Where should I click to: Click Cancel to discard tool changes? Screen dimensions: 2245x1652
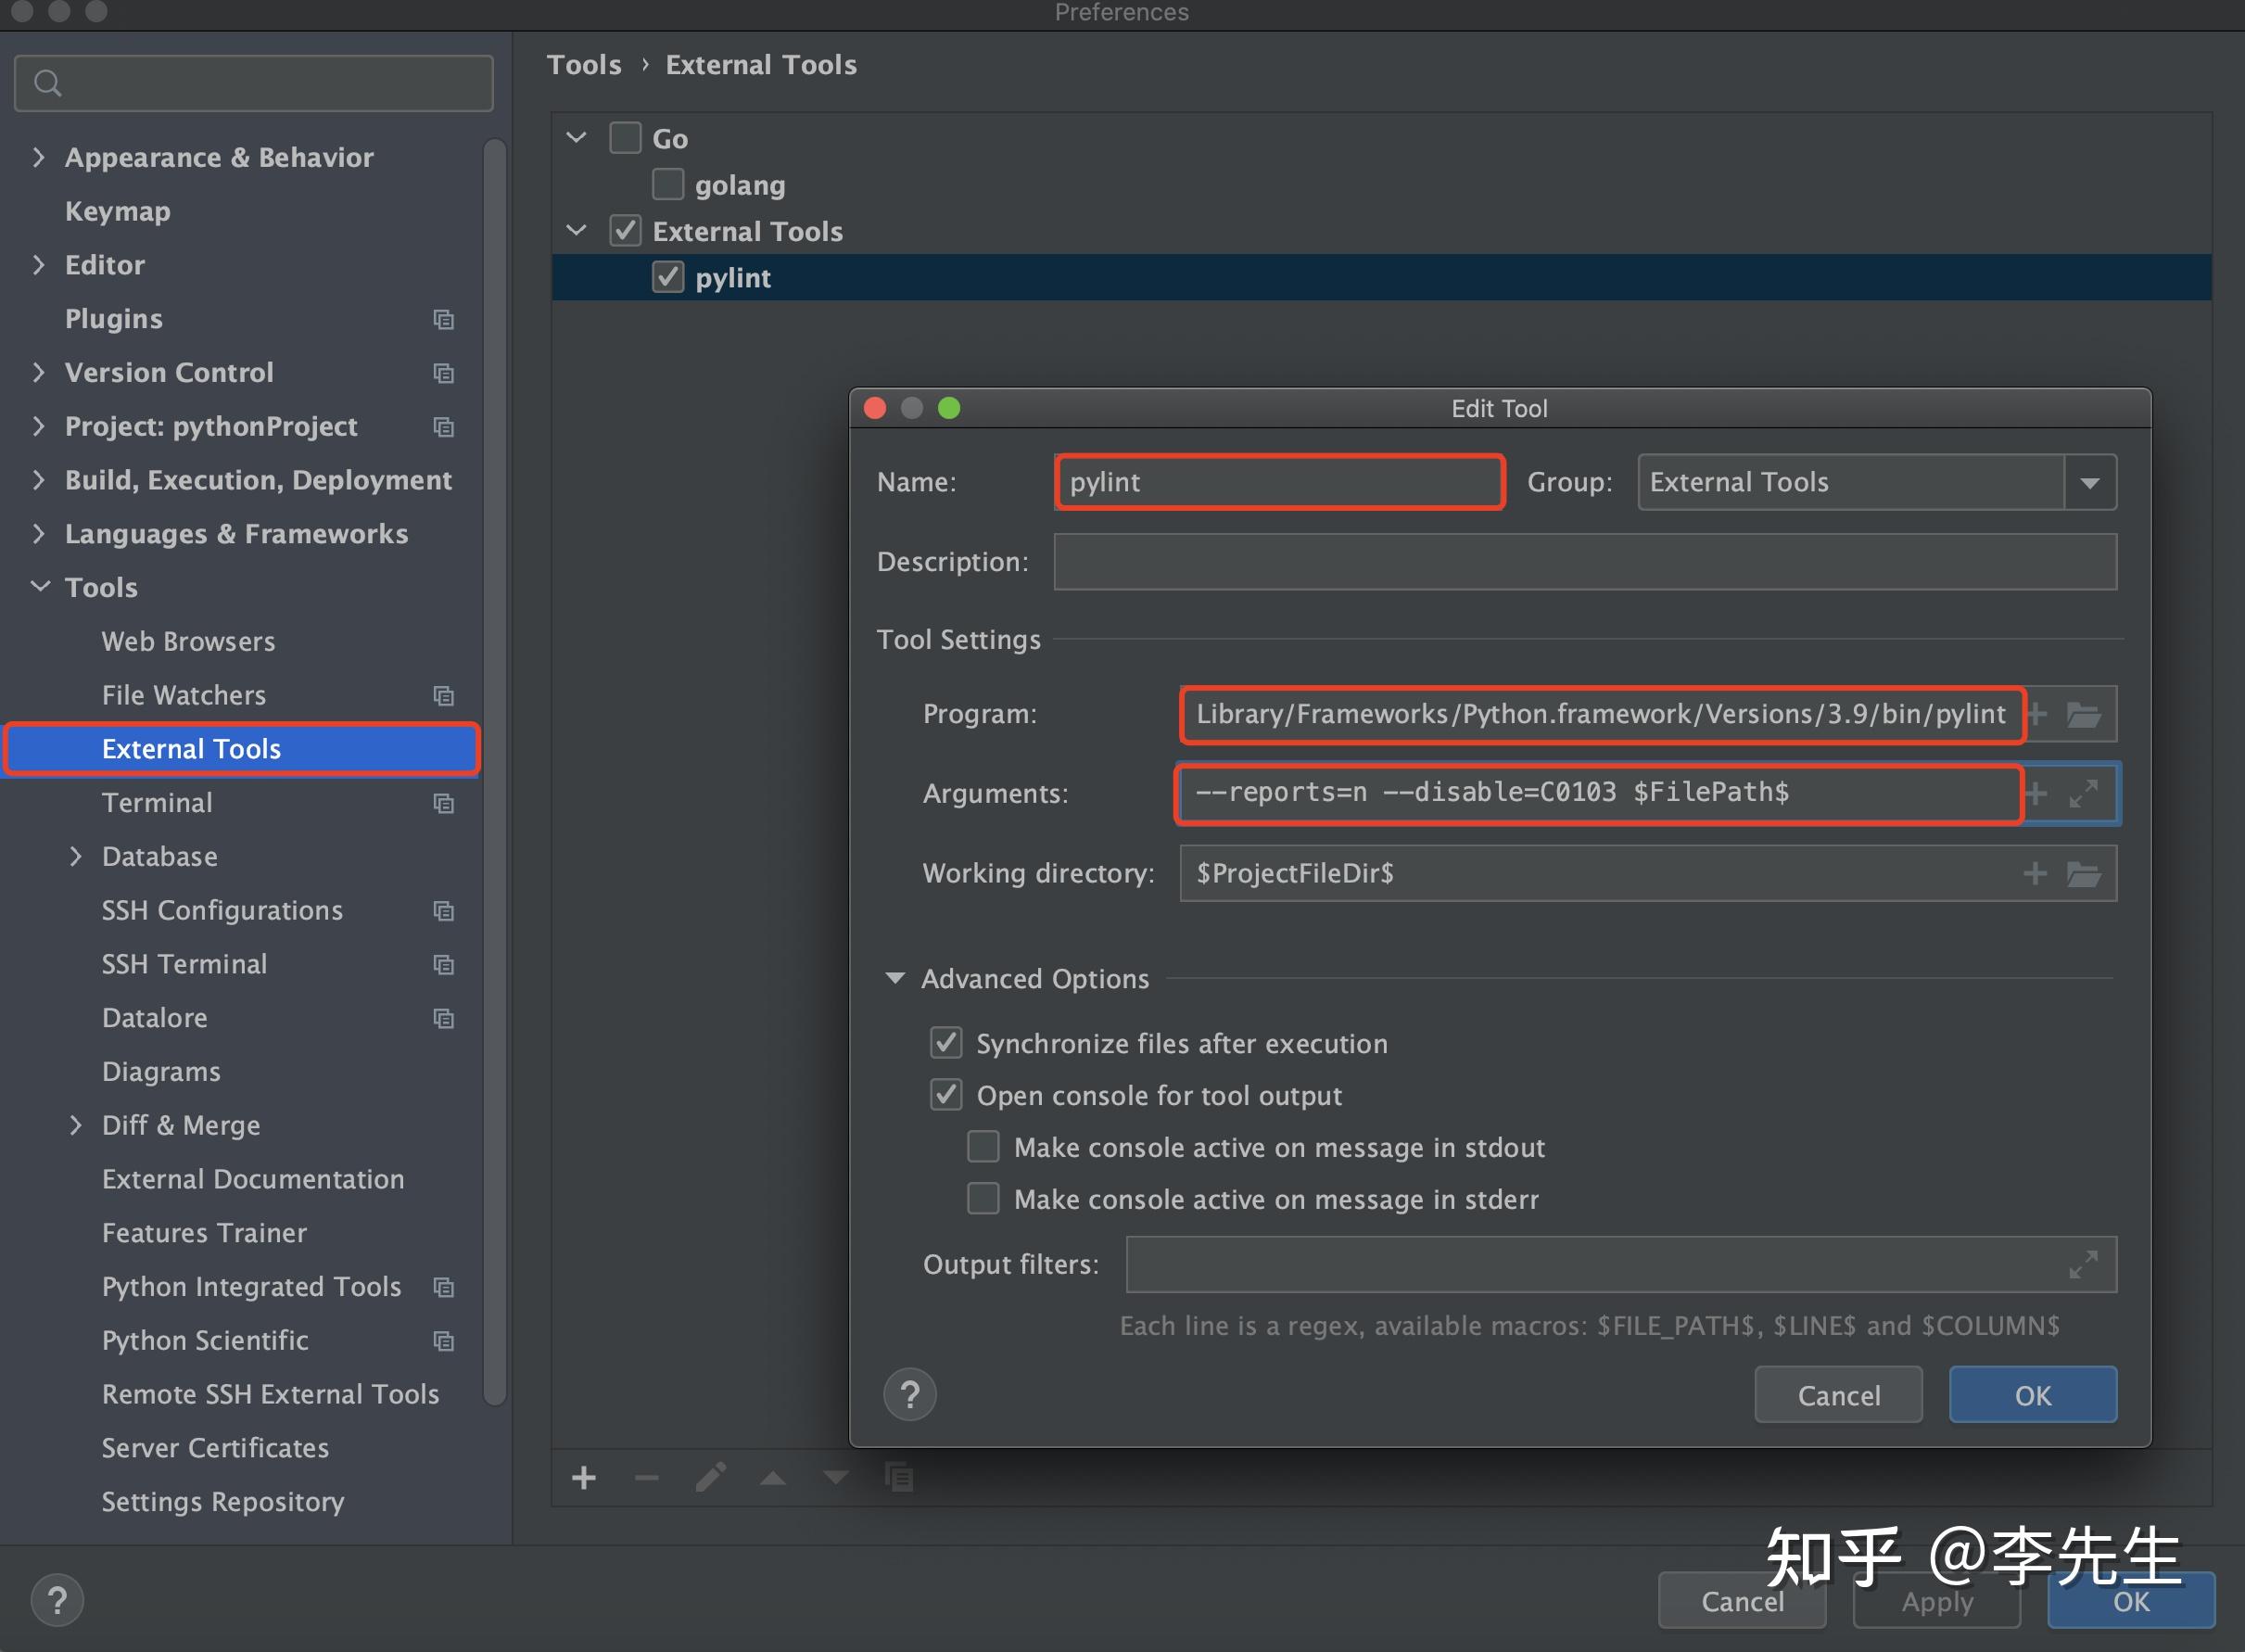tap(1837, 1394)
